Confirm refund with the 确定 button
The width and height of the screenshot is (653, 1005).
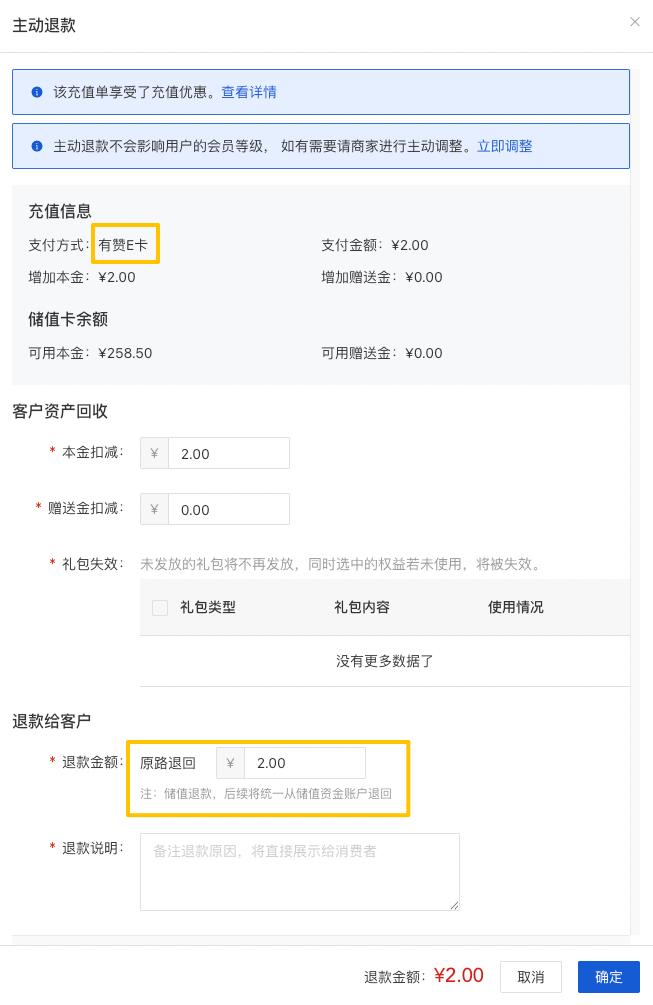pyautogui.click(x=608, y=977)
